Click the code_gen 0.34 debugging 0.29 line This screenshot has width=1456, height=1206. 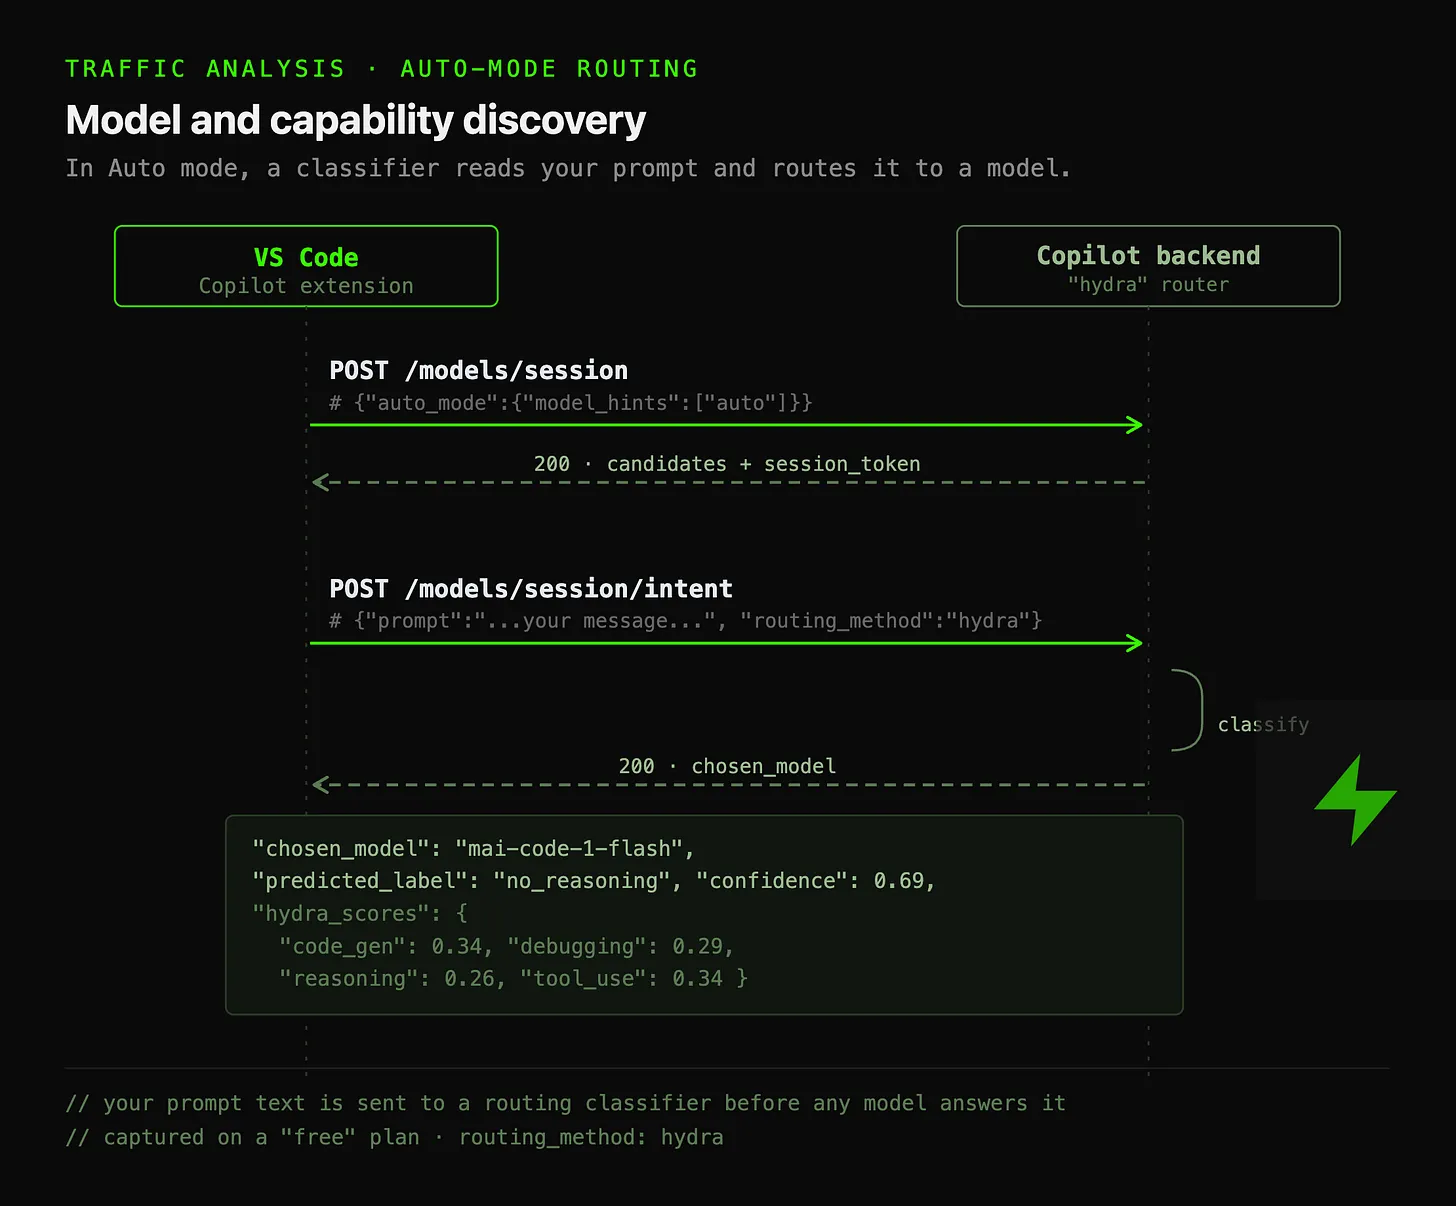[x=506, y=946]
